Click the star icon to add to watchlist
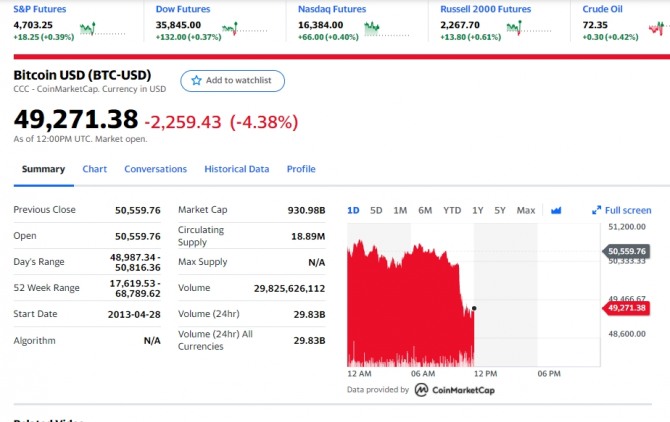Image resolution: width=670 pixels, height=422 pixels. tap(195, 80)
